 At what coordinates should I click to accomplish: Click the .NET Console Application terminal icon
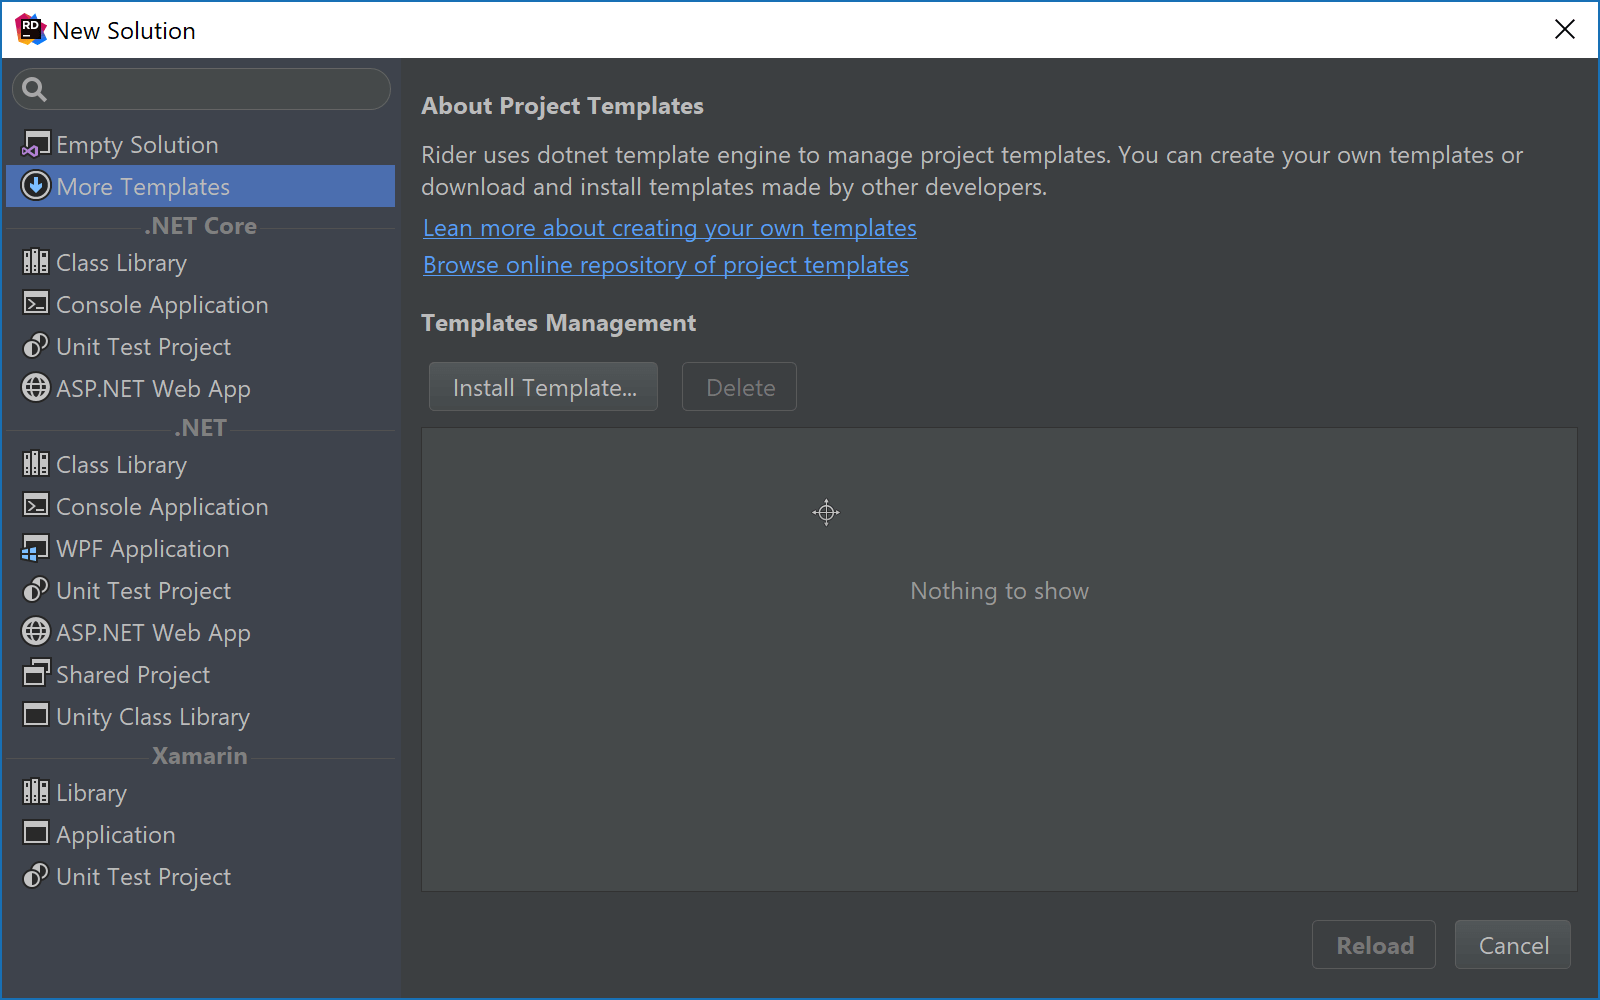pos(36,506)
